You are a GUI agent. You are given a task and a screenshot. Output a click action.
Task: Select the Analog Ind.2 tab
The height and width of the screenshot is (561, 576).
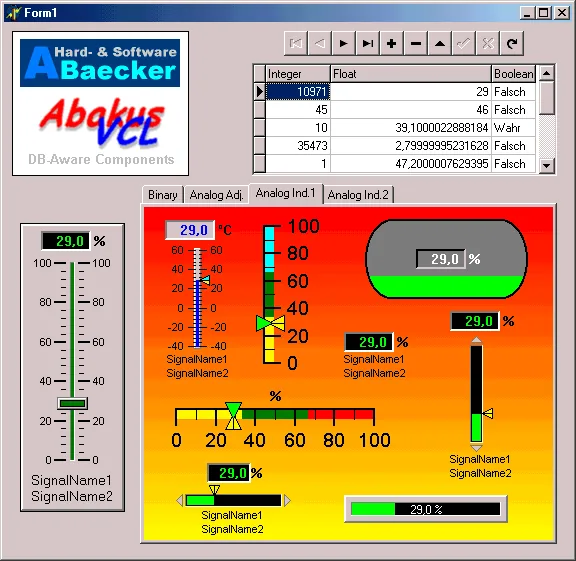[x=358, y=195]
